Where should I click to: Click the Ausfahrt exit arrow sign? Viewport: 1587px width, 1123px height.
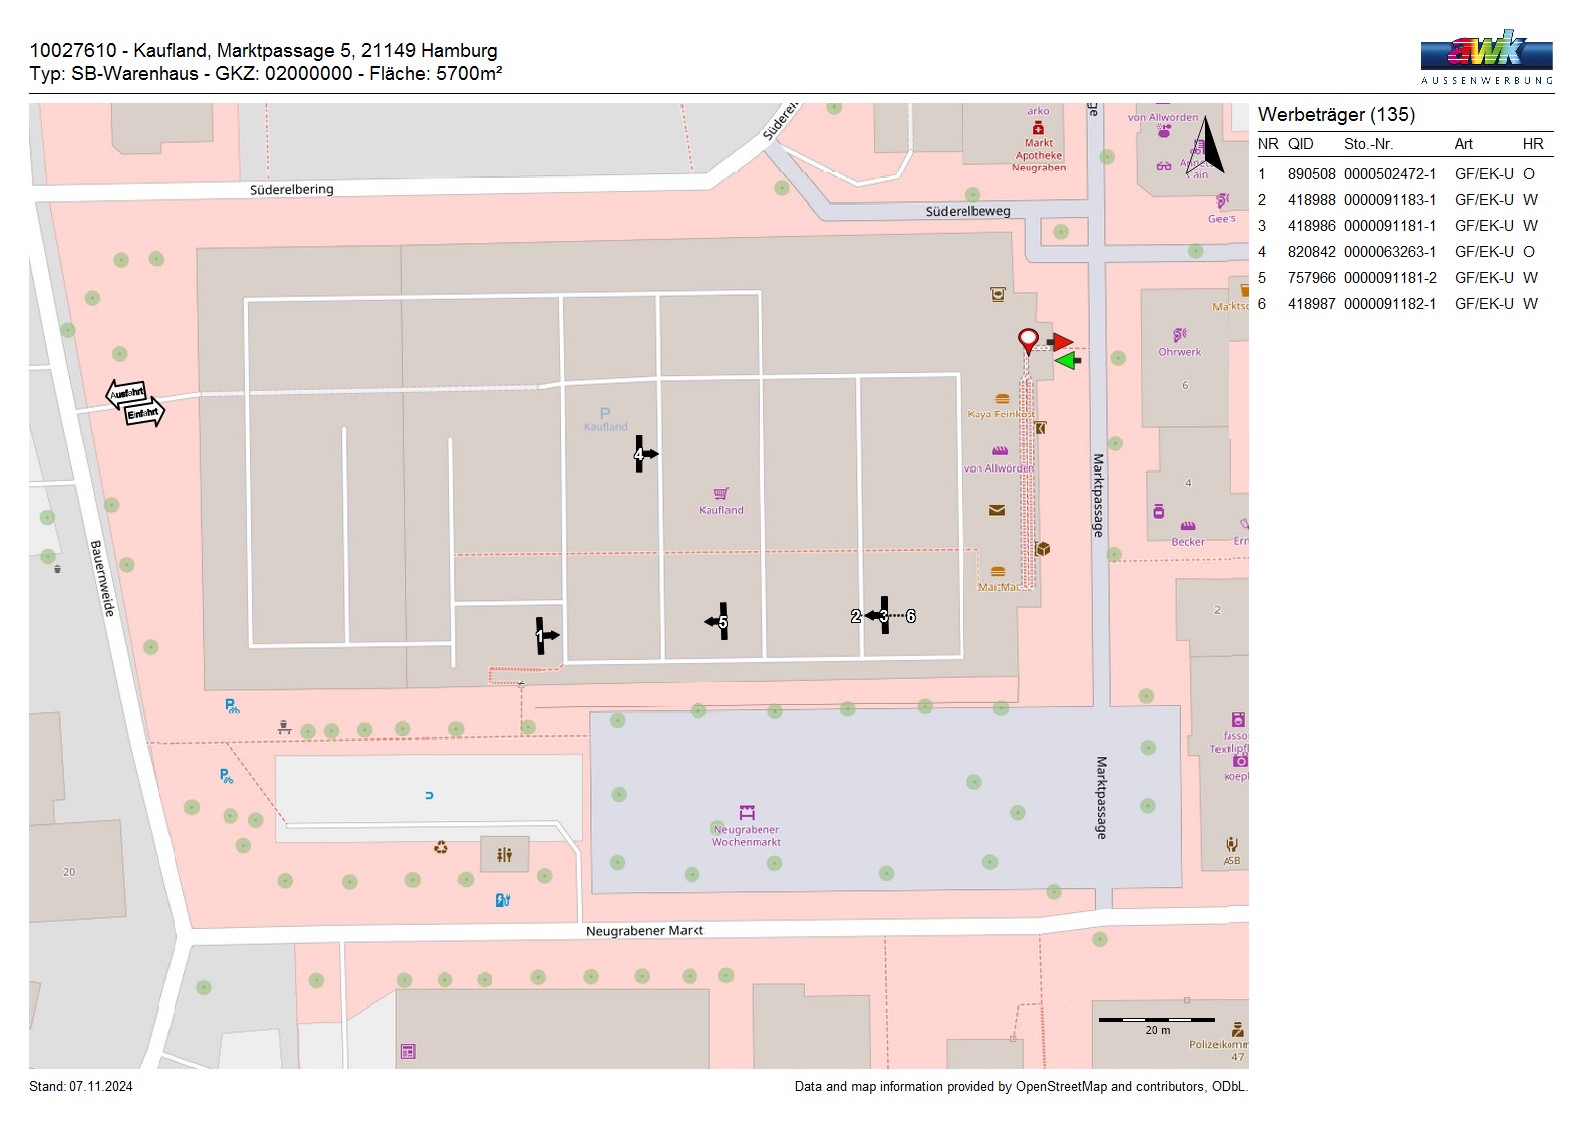point(126,393)
